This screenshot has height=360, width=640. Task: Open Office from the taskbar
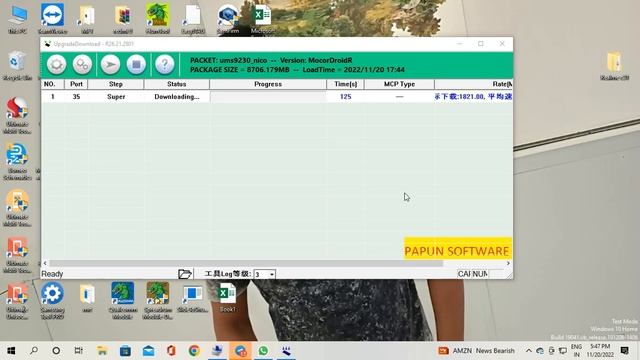(171, 351)
